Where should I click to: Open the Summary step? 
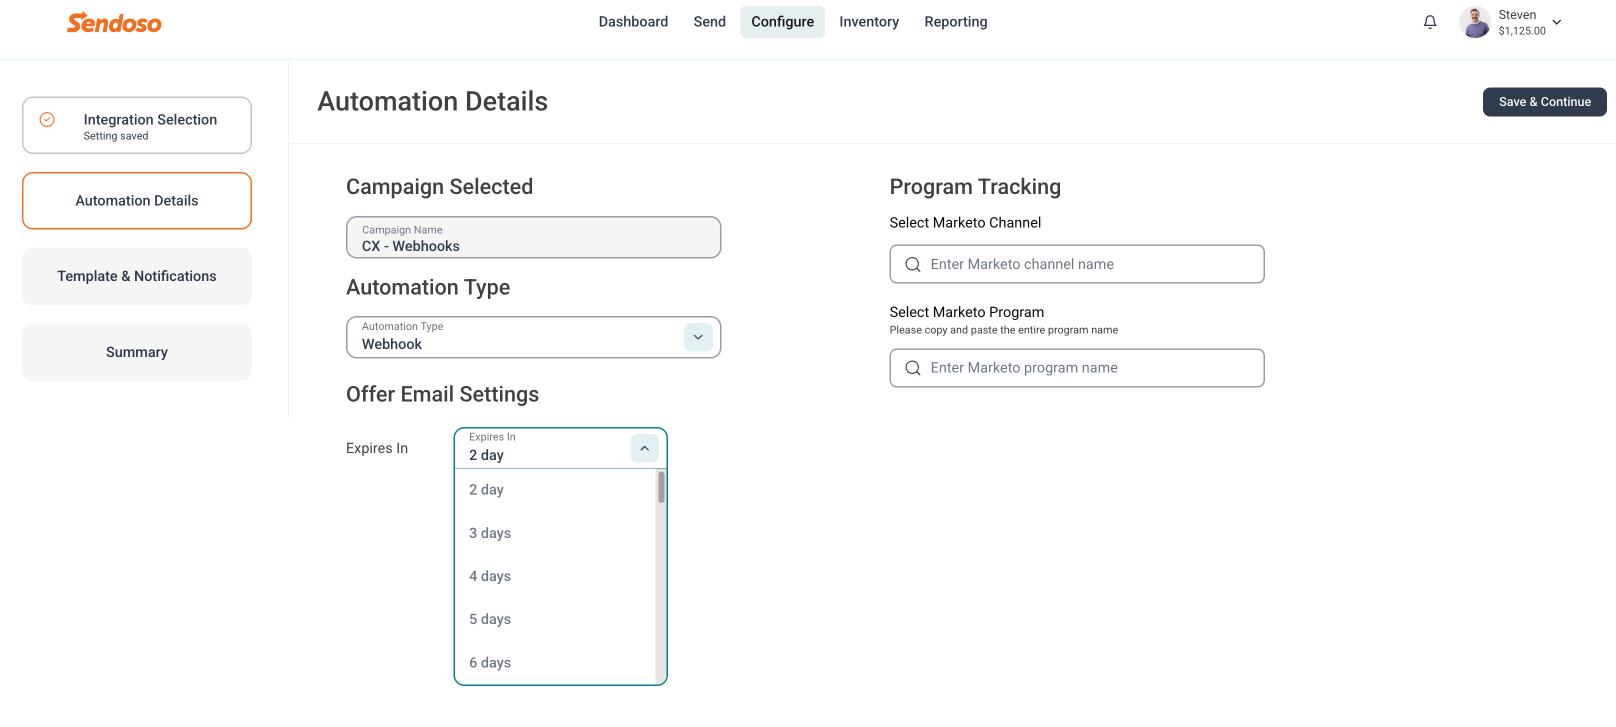(137, 352)
